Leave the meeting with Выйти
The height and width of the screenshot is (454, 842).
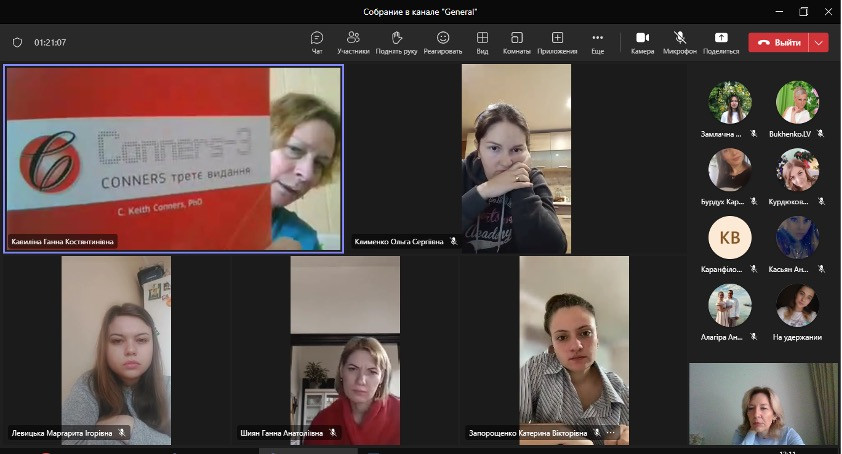click(x=779, y=42)
